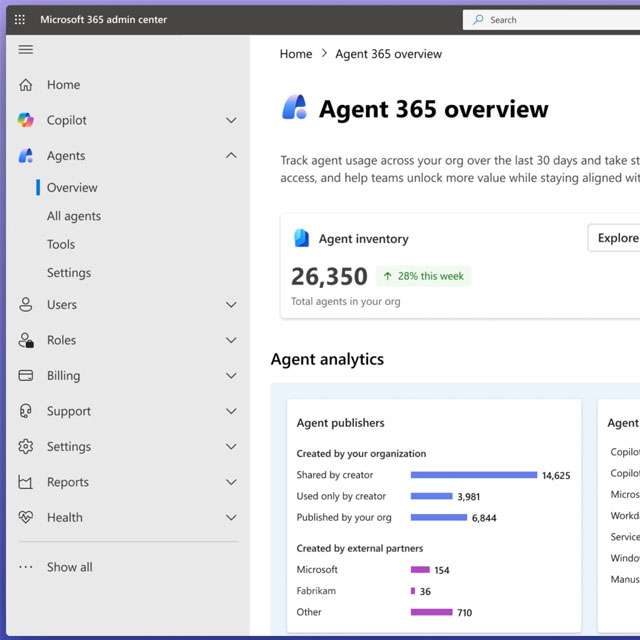The image size is (640, 640).
Task: Expand the Copilot section chevron
Action: pos(231,120)
